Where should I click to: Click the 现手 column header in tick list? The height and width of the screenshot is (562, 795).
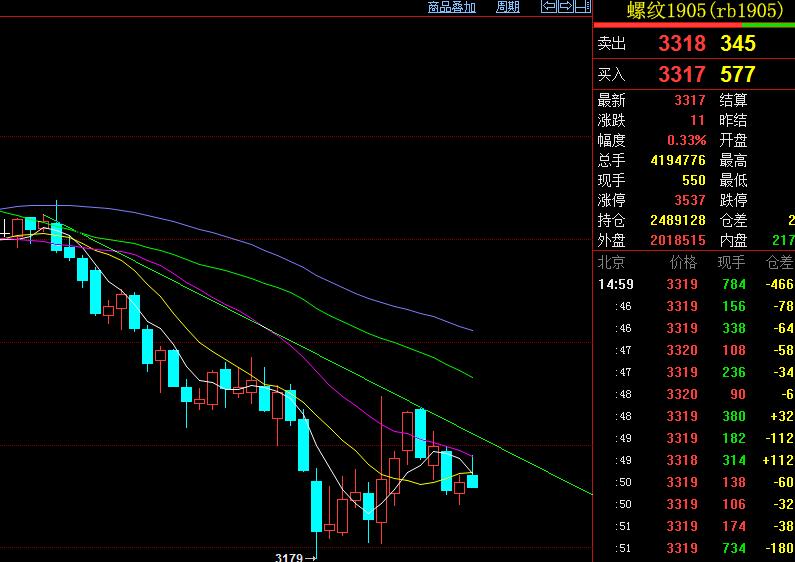pyautogui.click(x=731, y=262)
